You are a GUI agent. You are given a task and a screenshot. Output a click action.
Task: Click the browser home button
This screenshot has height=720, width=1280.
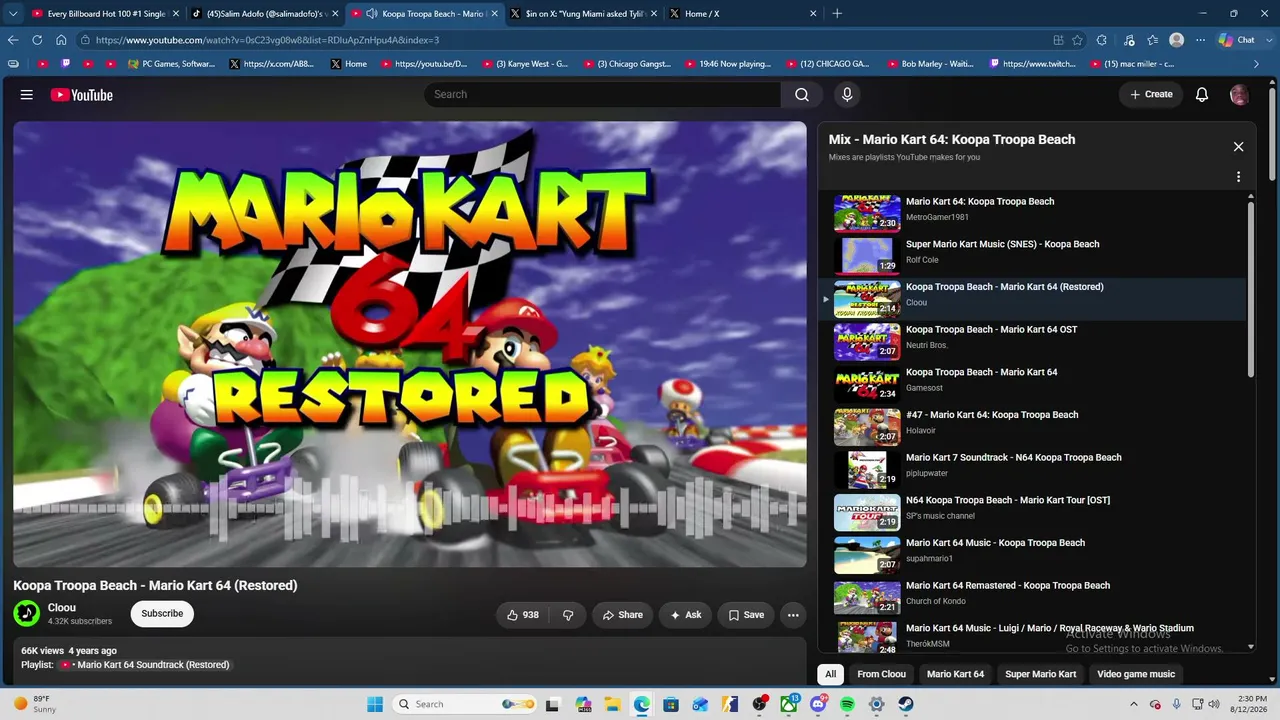coord(61,40)
